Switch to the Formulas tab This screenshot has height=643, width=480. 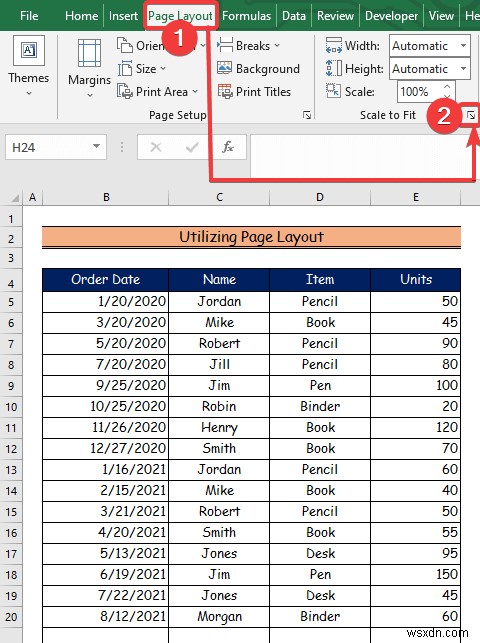(246, 16)
